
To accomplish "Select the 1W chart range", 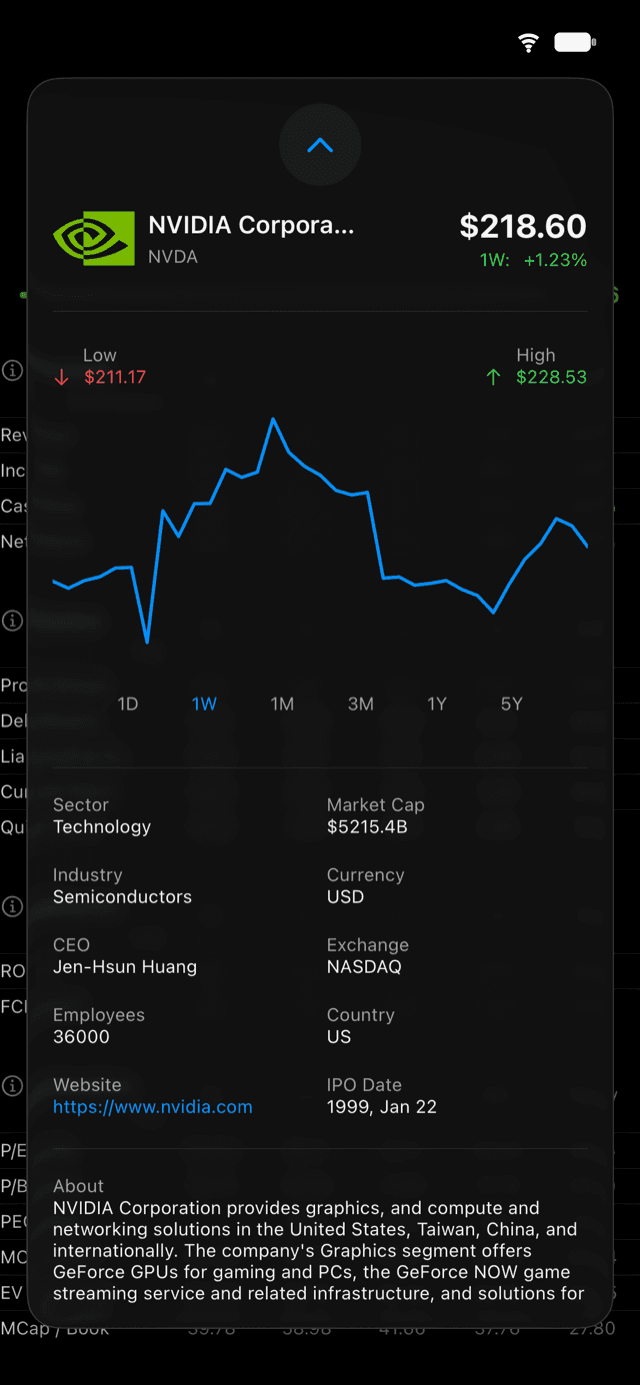I will (x=204, y=704).
